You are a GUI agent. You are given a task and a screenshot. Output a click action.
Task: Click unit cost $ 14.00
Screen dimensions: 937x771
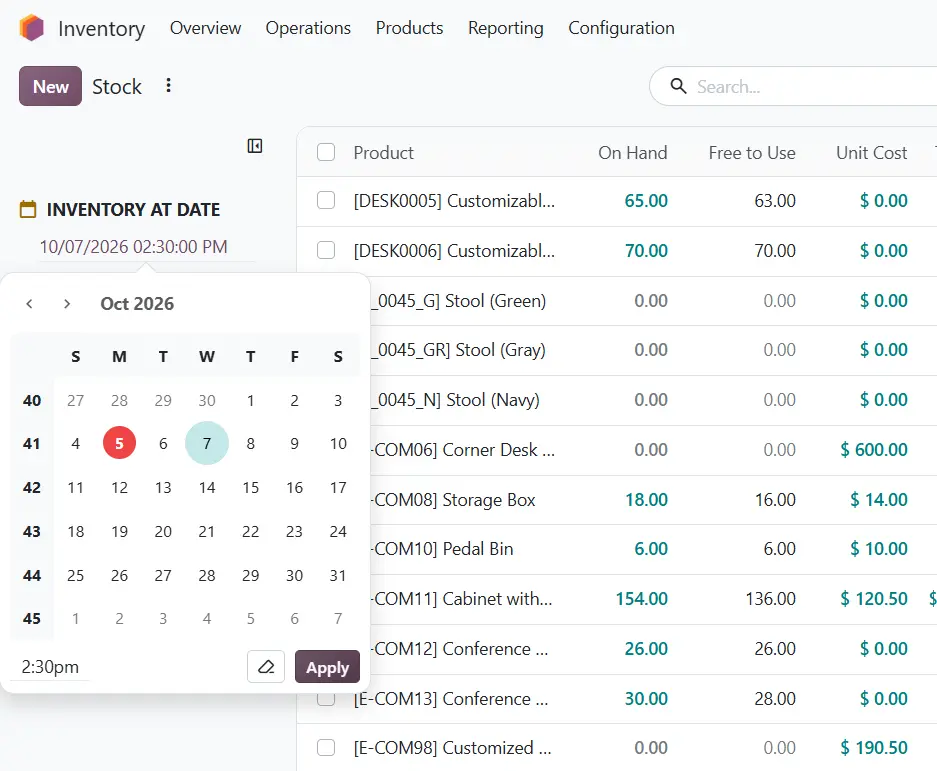point(879,500)
